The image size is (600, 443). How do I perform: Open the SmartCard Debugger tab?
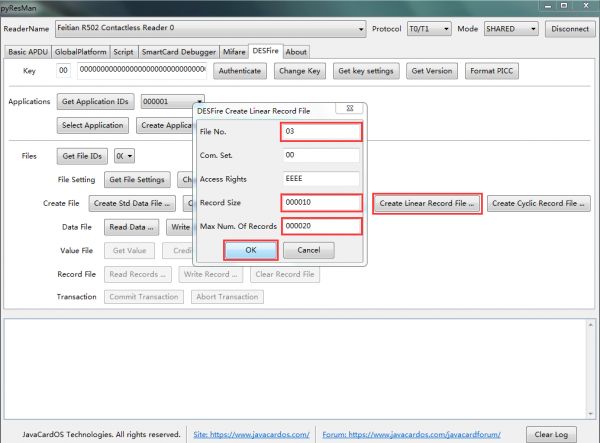click(179, 52)
